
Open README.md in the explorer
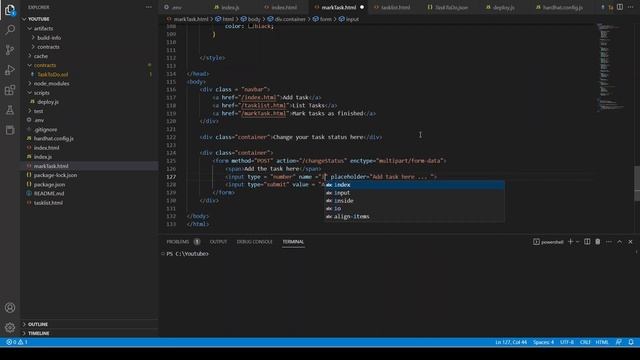point(49,193)
